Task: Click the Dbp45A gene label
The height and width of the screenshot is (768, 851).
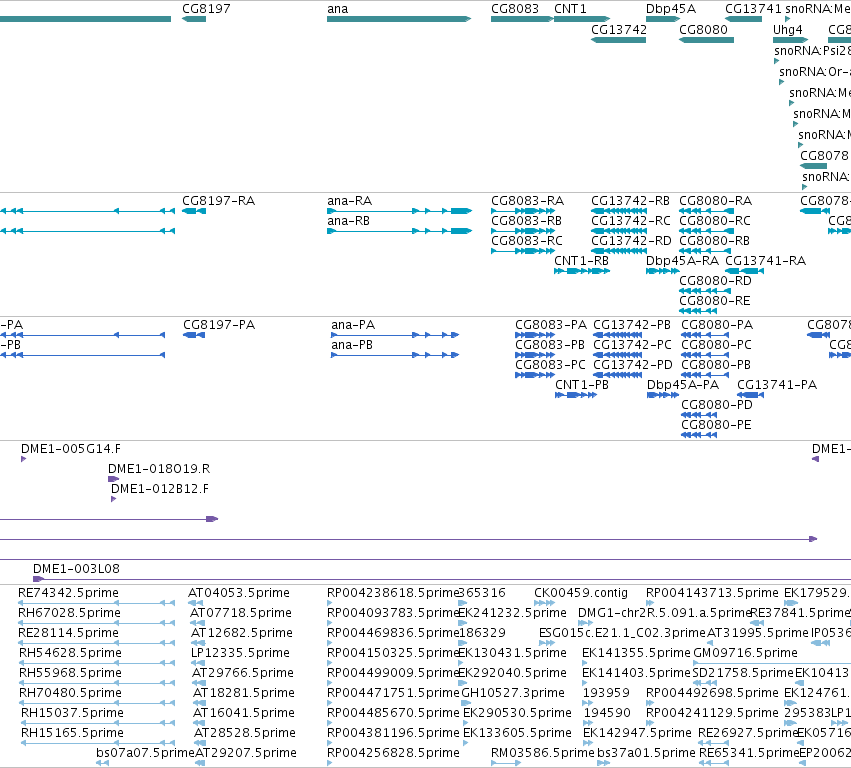Action: click(671, 9)
